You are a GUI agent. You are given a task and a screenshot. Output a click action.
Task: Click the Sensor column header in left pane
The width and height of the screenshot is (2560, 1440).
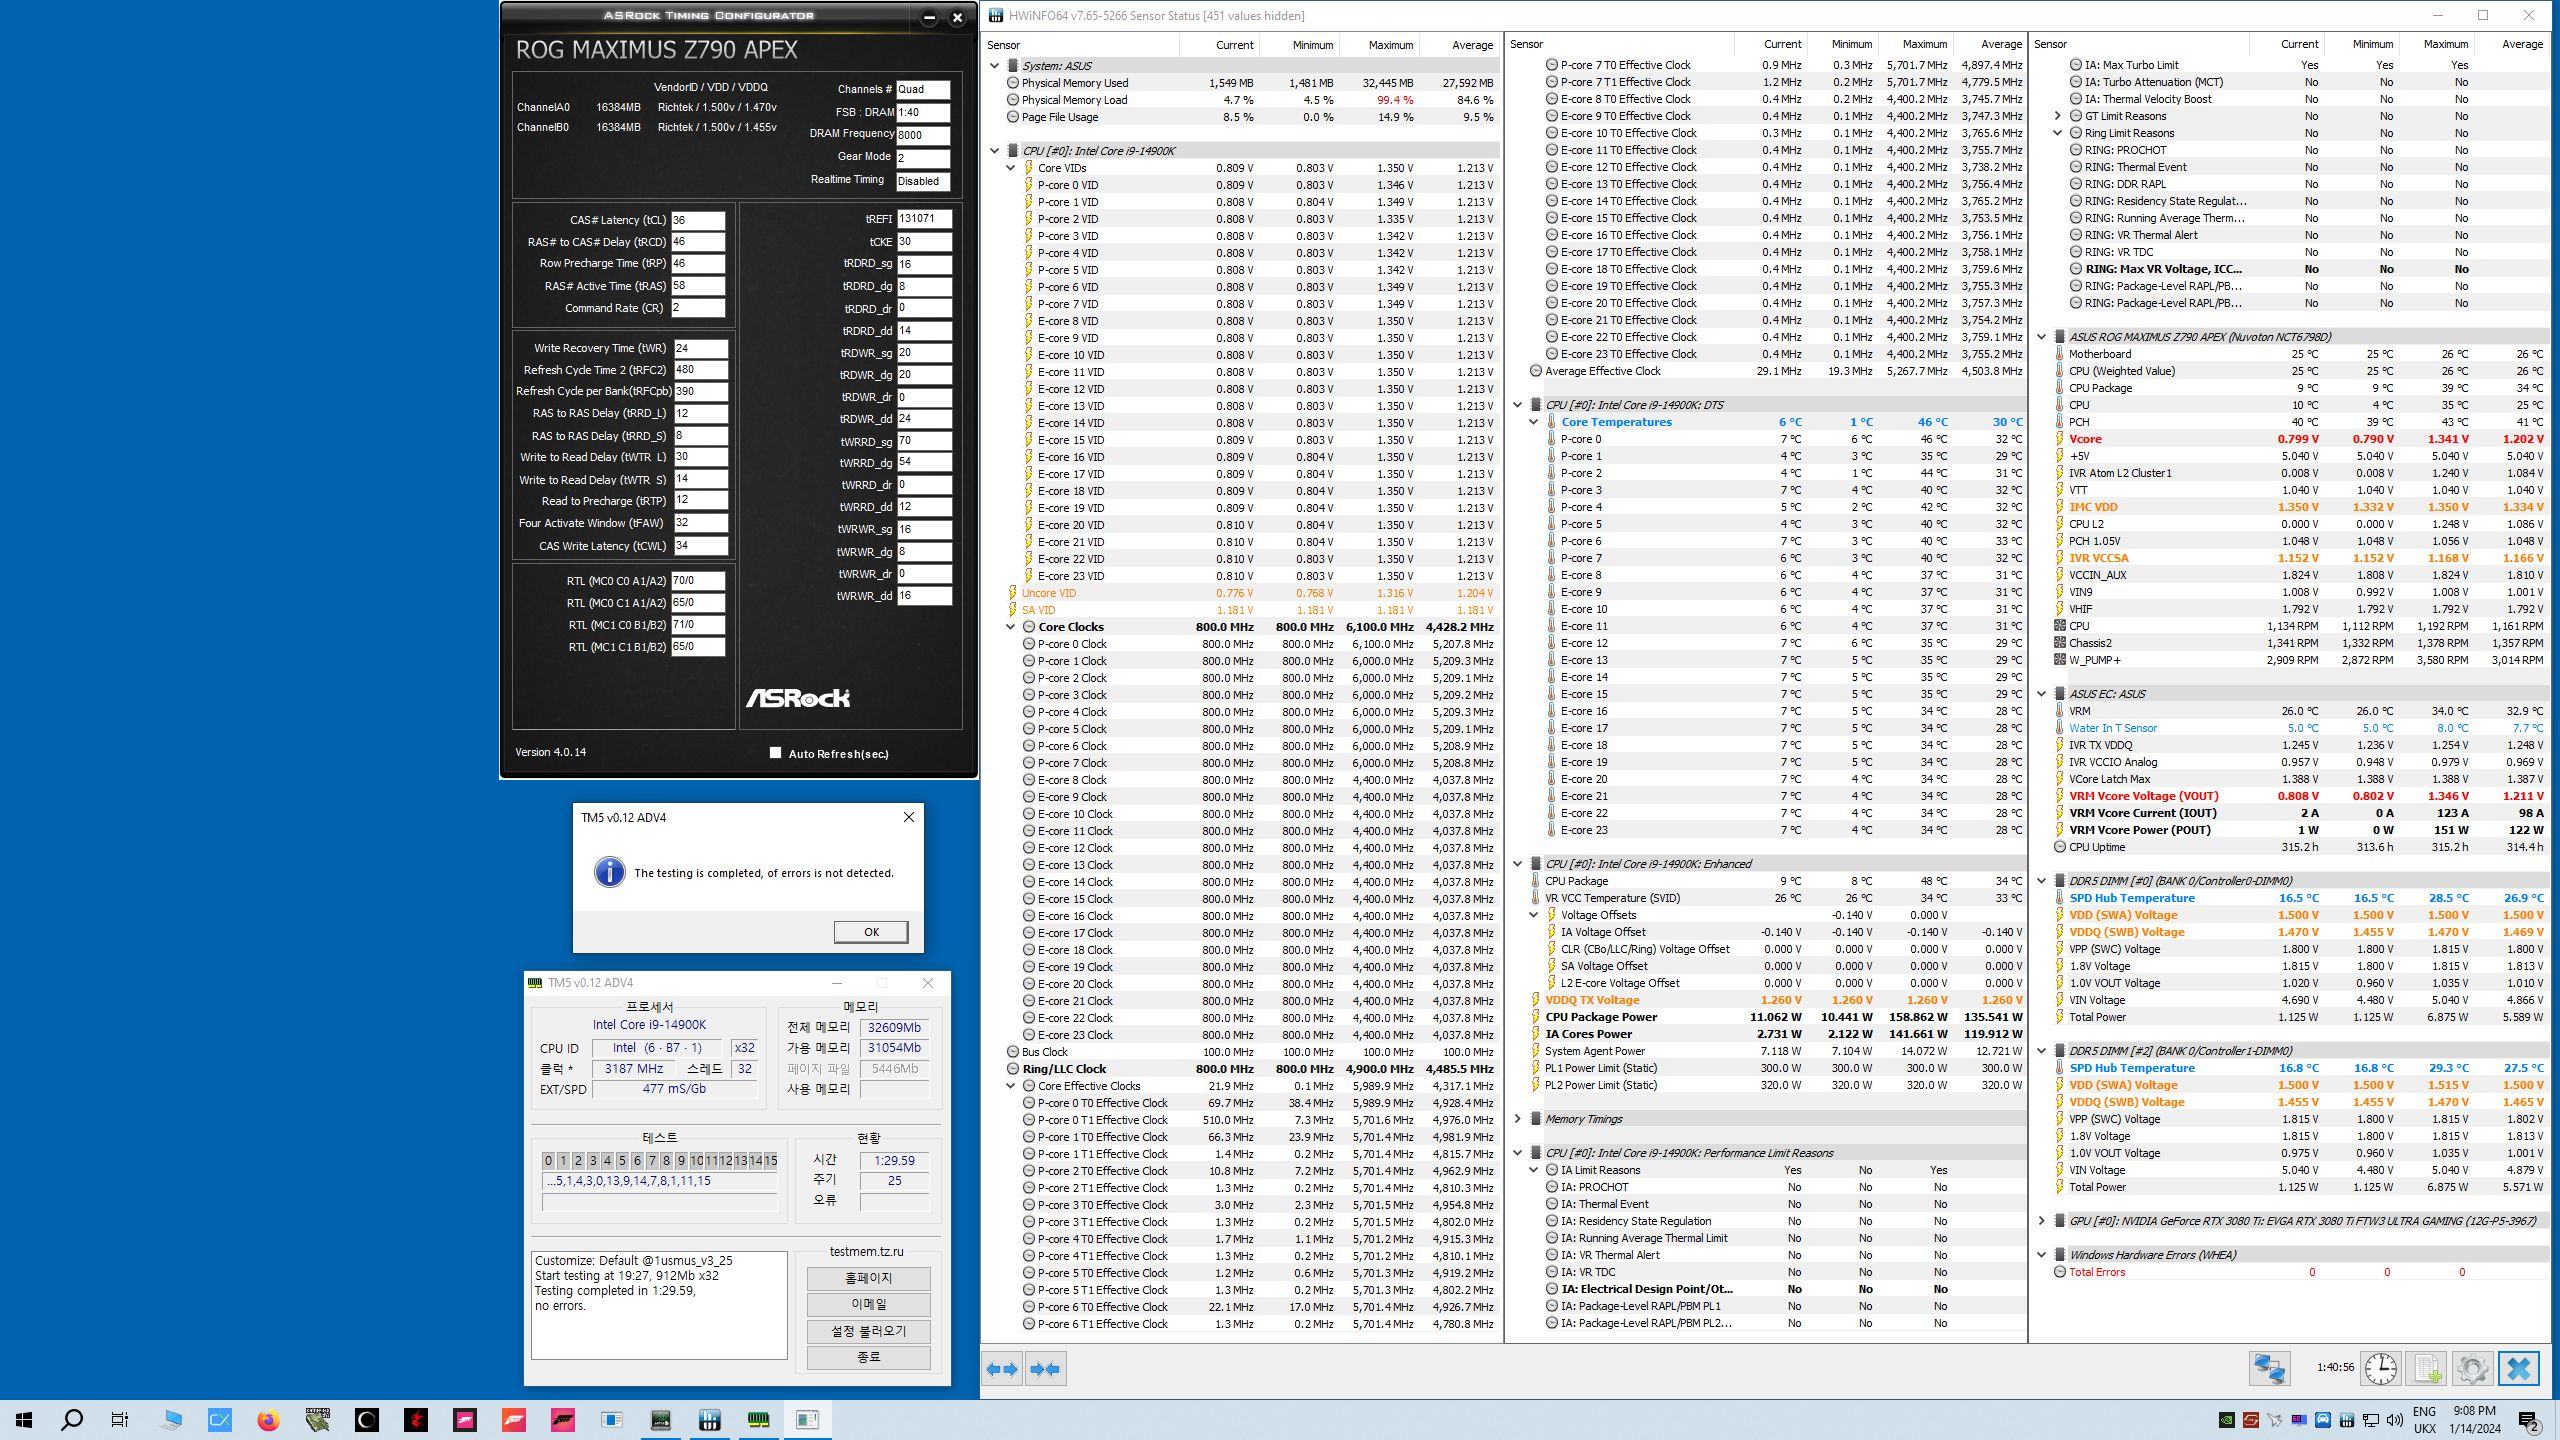[x=1081, y=45]
